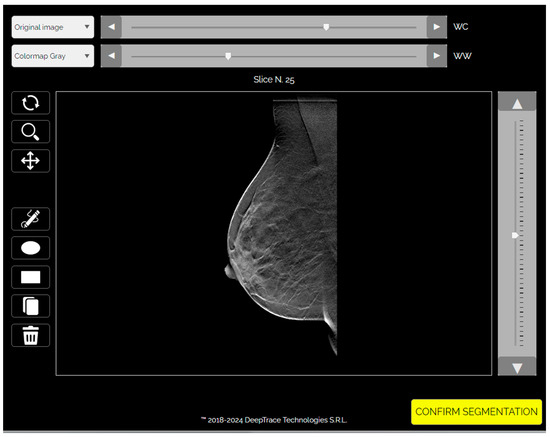Click the WC slider right arrow
Screen dimensions: 550x437
tap(437, 27)
